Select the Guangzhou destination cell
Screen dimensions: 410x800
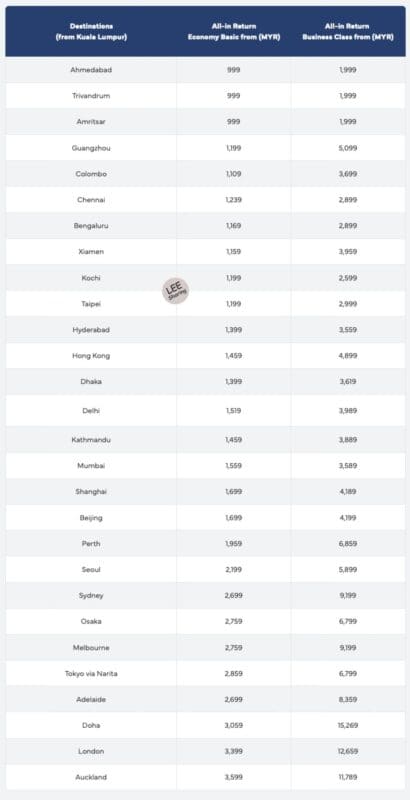tap(91, 148)
